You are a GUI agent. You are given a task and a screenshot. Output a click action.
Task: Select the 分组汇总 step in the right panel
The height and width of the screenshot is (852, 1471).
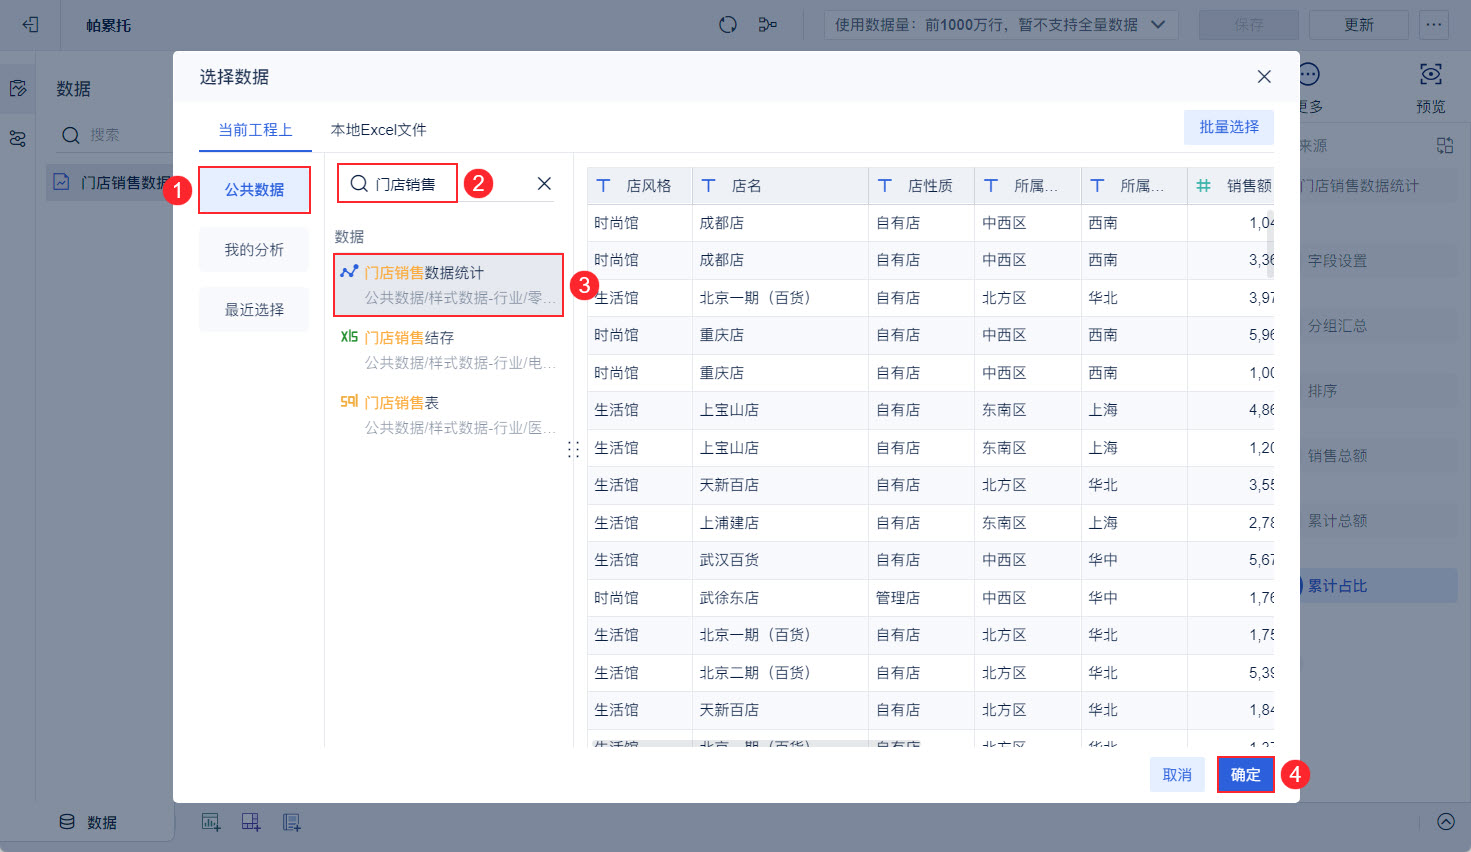[x=1377, y=326]
